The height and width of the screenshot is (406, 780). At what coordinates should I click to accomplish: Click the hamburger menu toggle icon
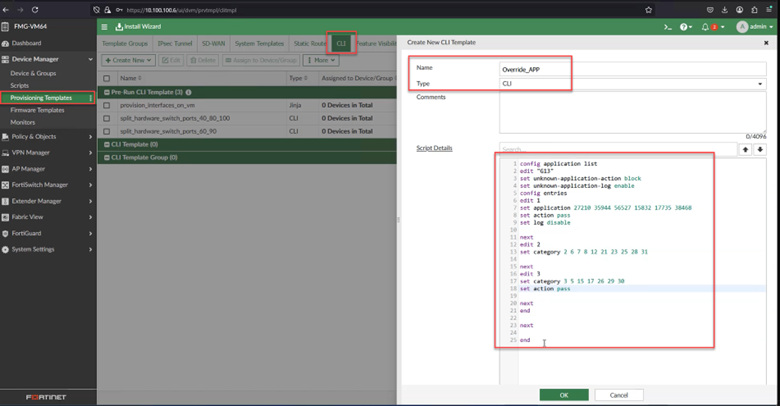click(x=104, y=27)
